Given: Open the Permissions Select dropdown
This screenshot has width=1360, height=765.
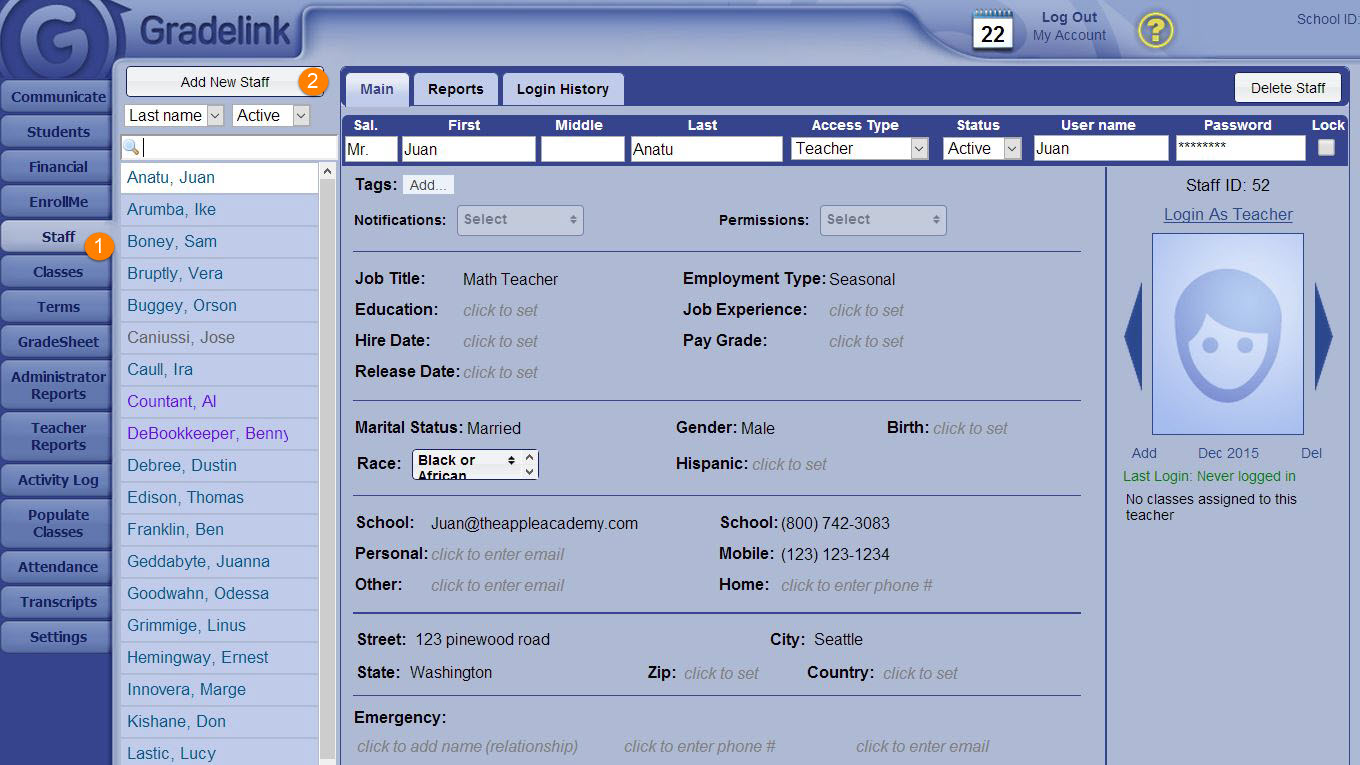Looking at the screenshot, I should 883,220.
